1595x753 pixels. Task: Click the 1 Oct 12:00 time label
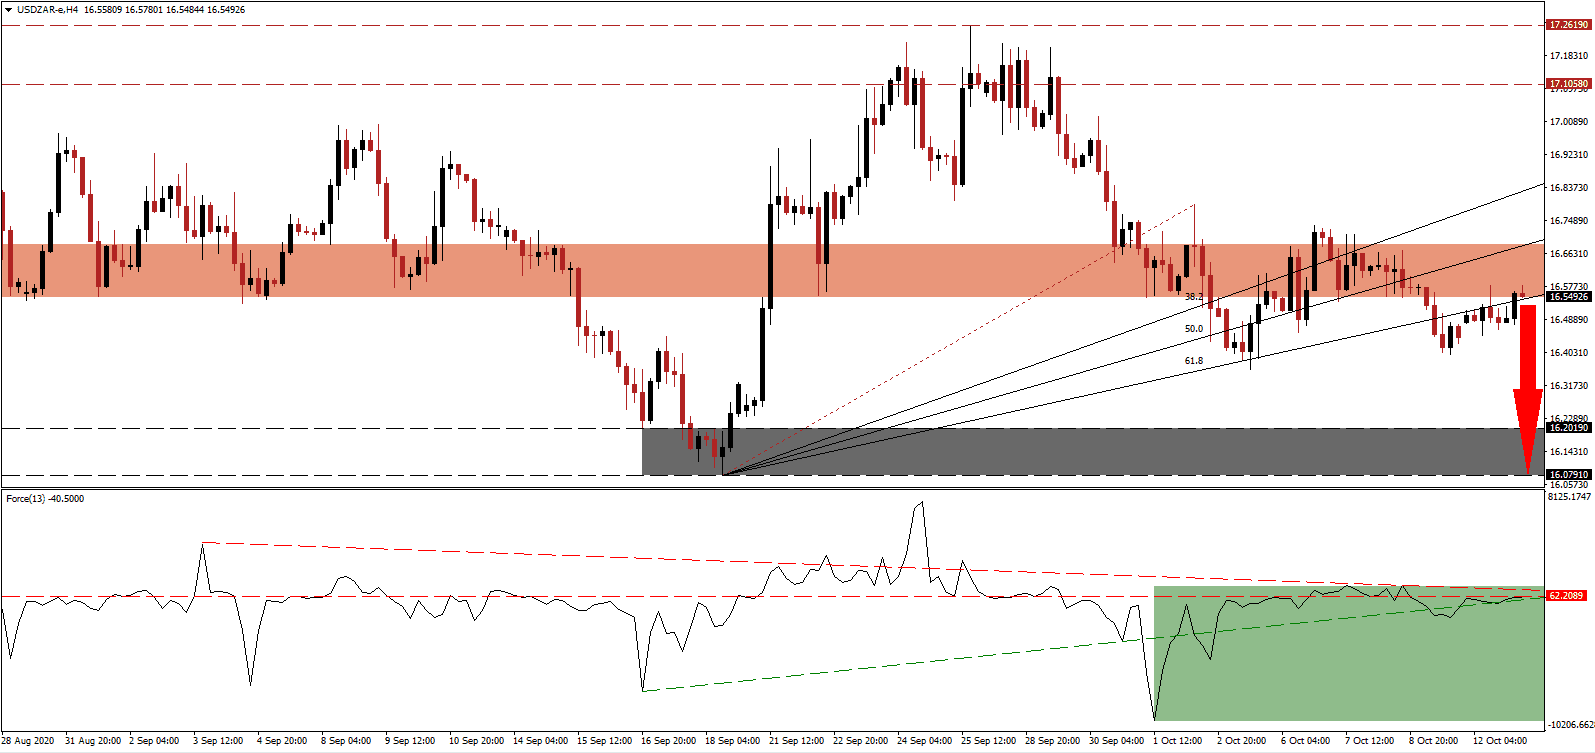point(1177,741)
